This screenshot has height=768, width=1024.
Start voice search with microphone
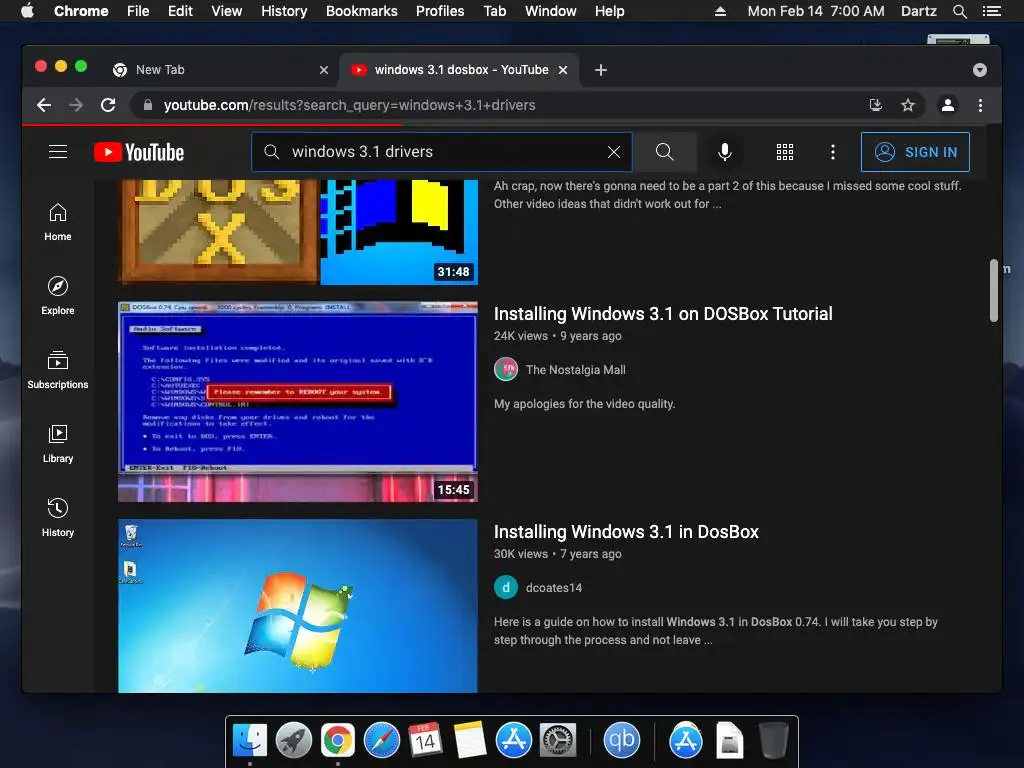pos(724,152)
